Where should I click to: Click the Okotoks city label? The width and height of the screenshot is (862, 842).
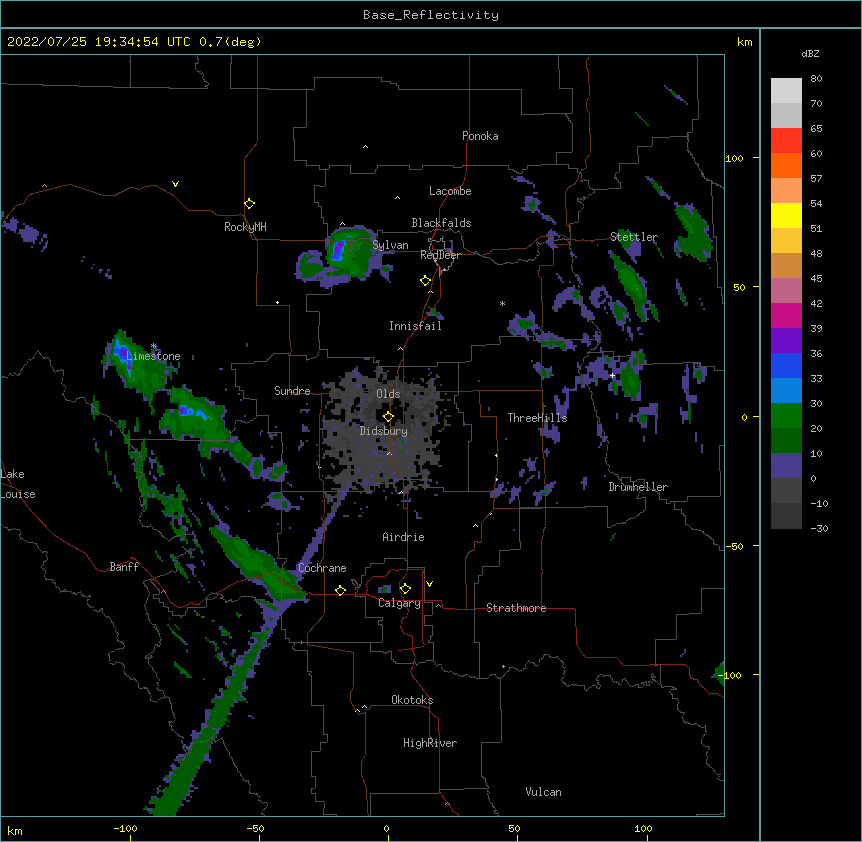[x=412, y=700]
